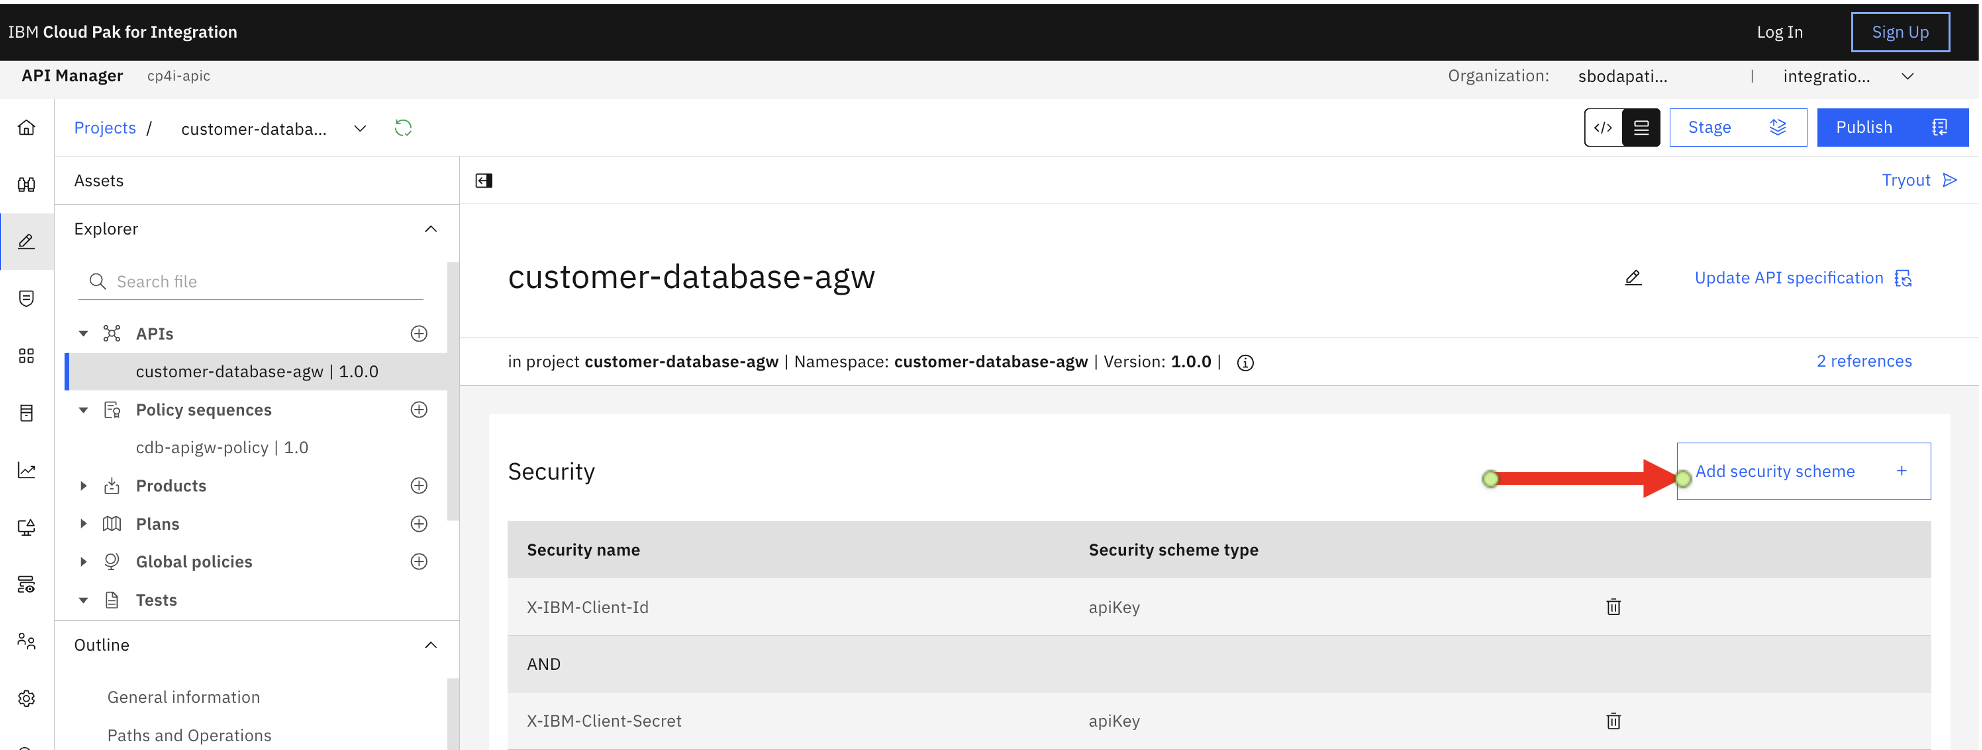This screenshot has width=1982, height=750.
Task: Add a new API with the plus icon
Action: point(419,334)
